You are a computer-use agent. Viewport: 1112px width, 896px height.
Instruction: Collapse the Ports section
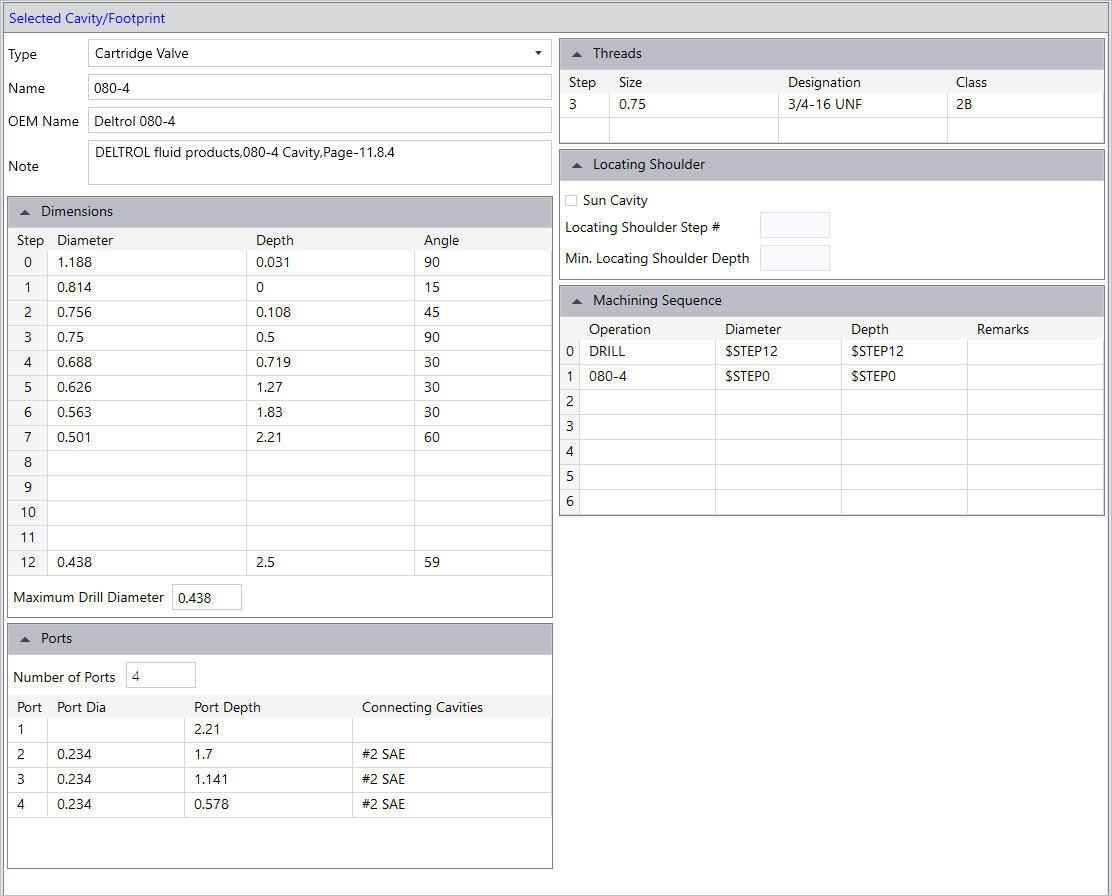point(25,639)
